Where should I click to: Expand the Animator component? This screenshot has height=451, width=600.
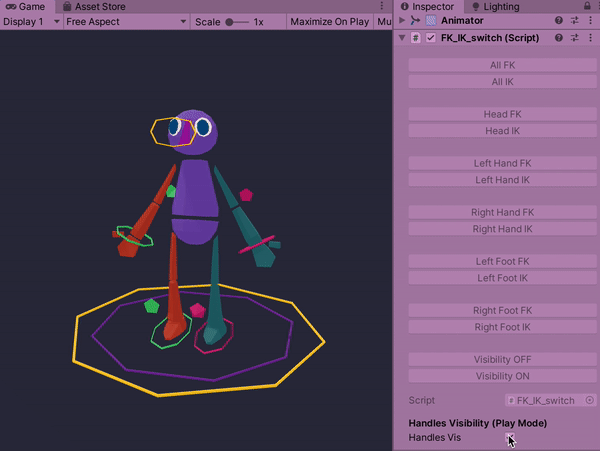(402, 20)
